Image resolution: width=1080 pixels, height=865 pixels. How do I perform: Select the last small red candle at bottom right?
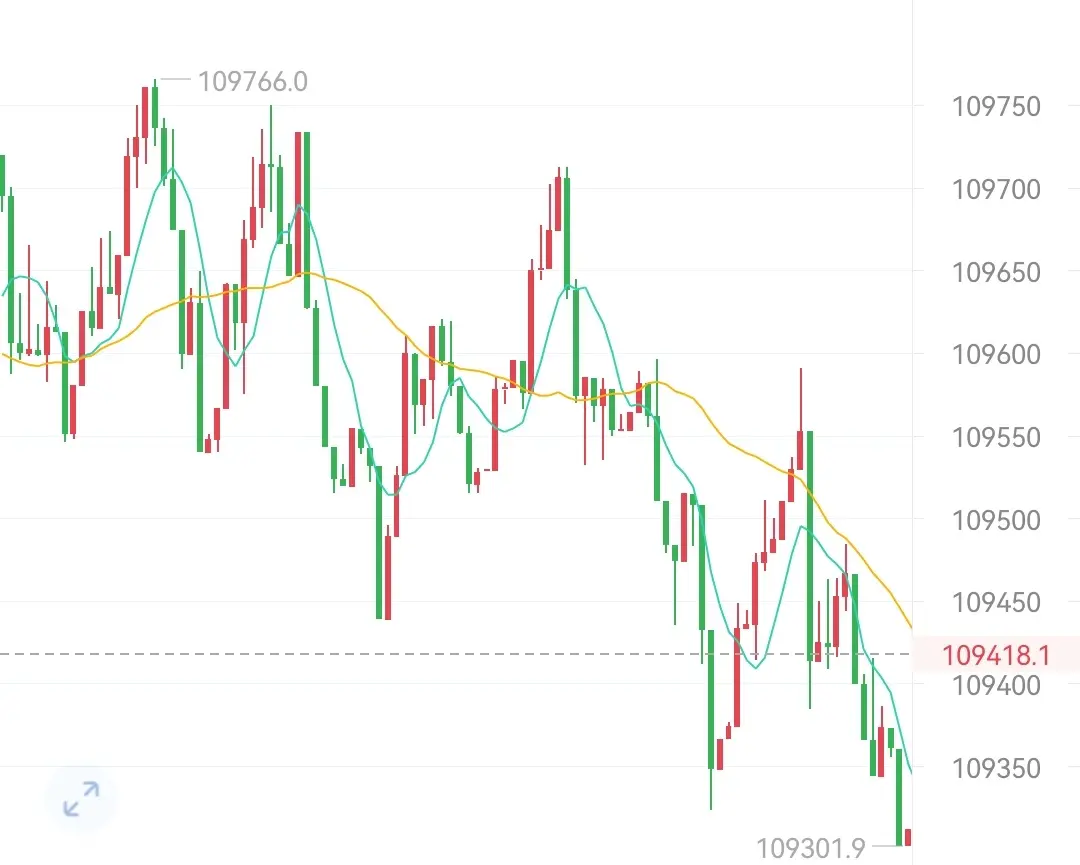(908, 837)
